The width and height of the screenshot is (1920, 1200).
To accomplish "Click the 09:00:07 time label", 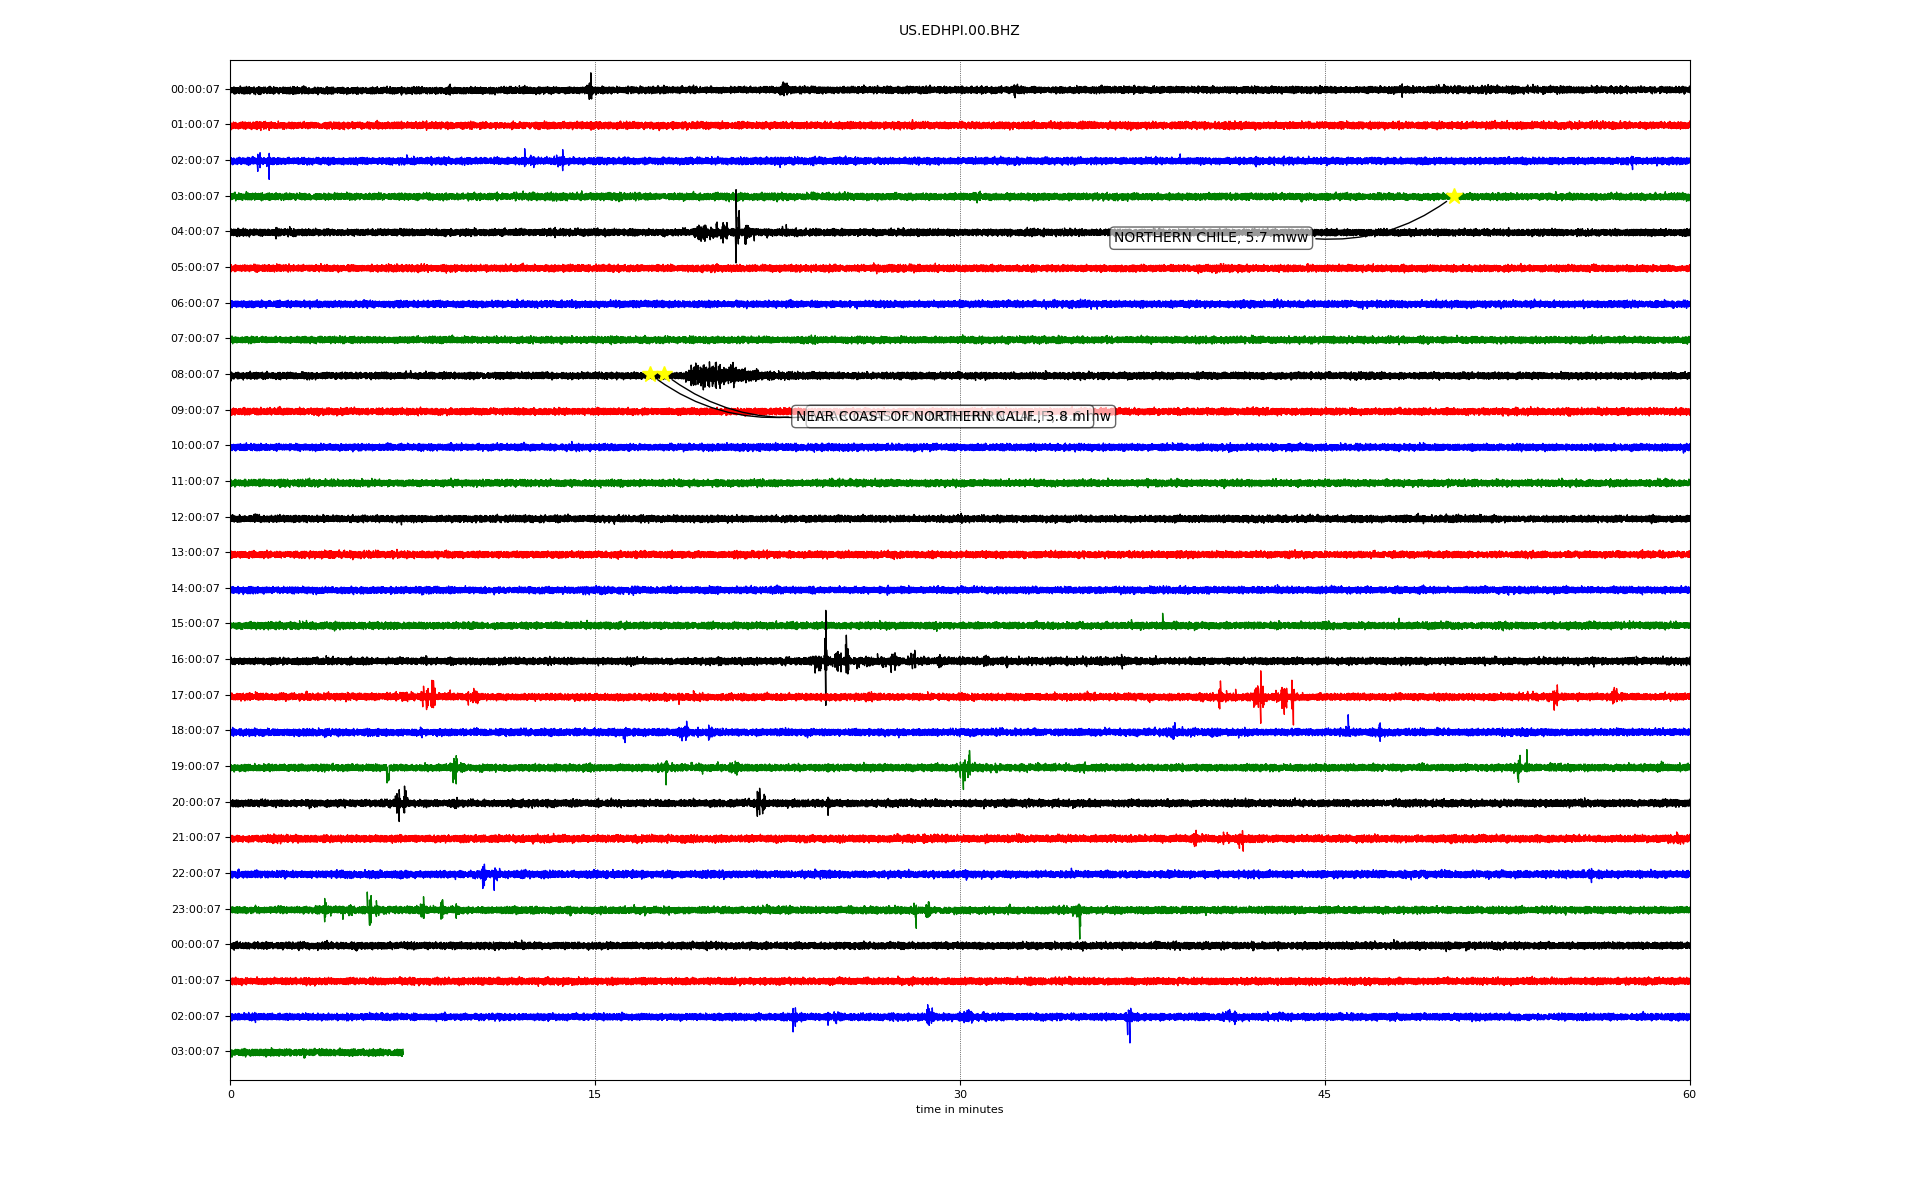I will 195,411.
